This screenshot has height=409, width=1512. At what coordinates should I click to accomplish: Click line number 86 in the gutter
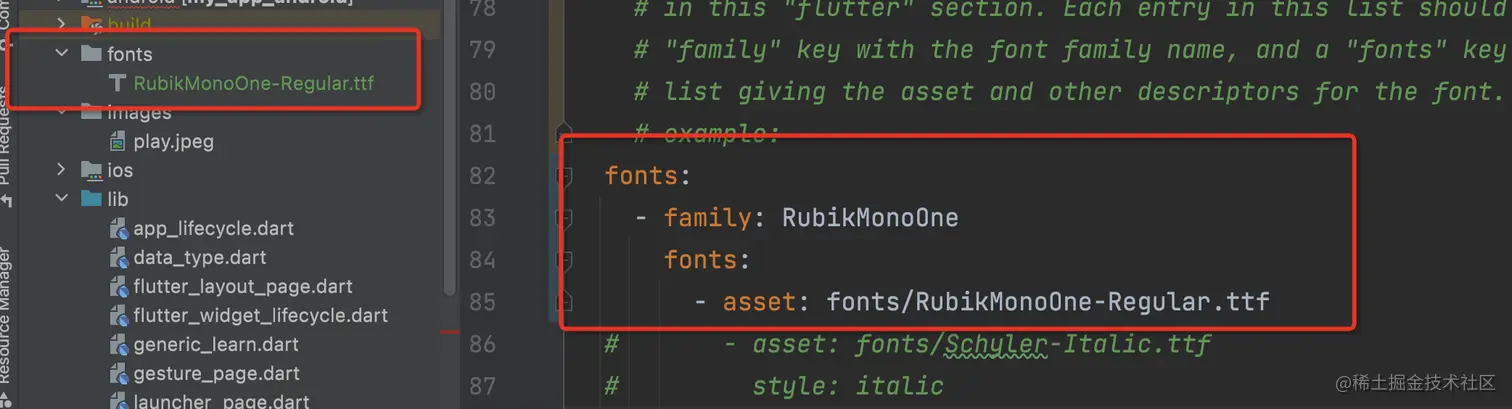point(483,344)
